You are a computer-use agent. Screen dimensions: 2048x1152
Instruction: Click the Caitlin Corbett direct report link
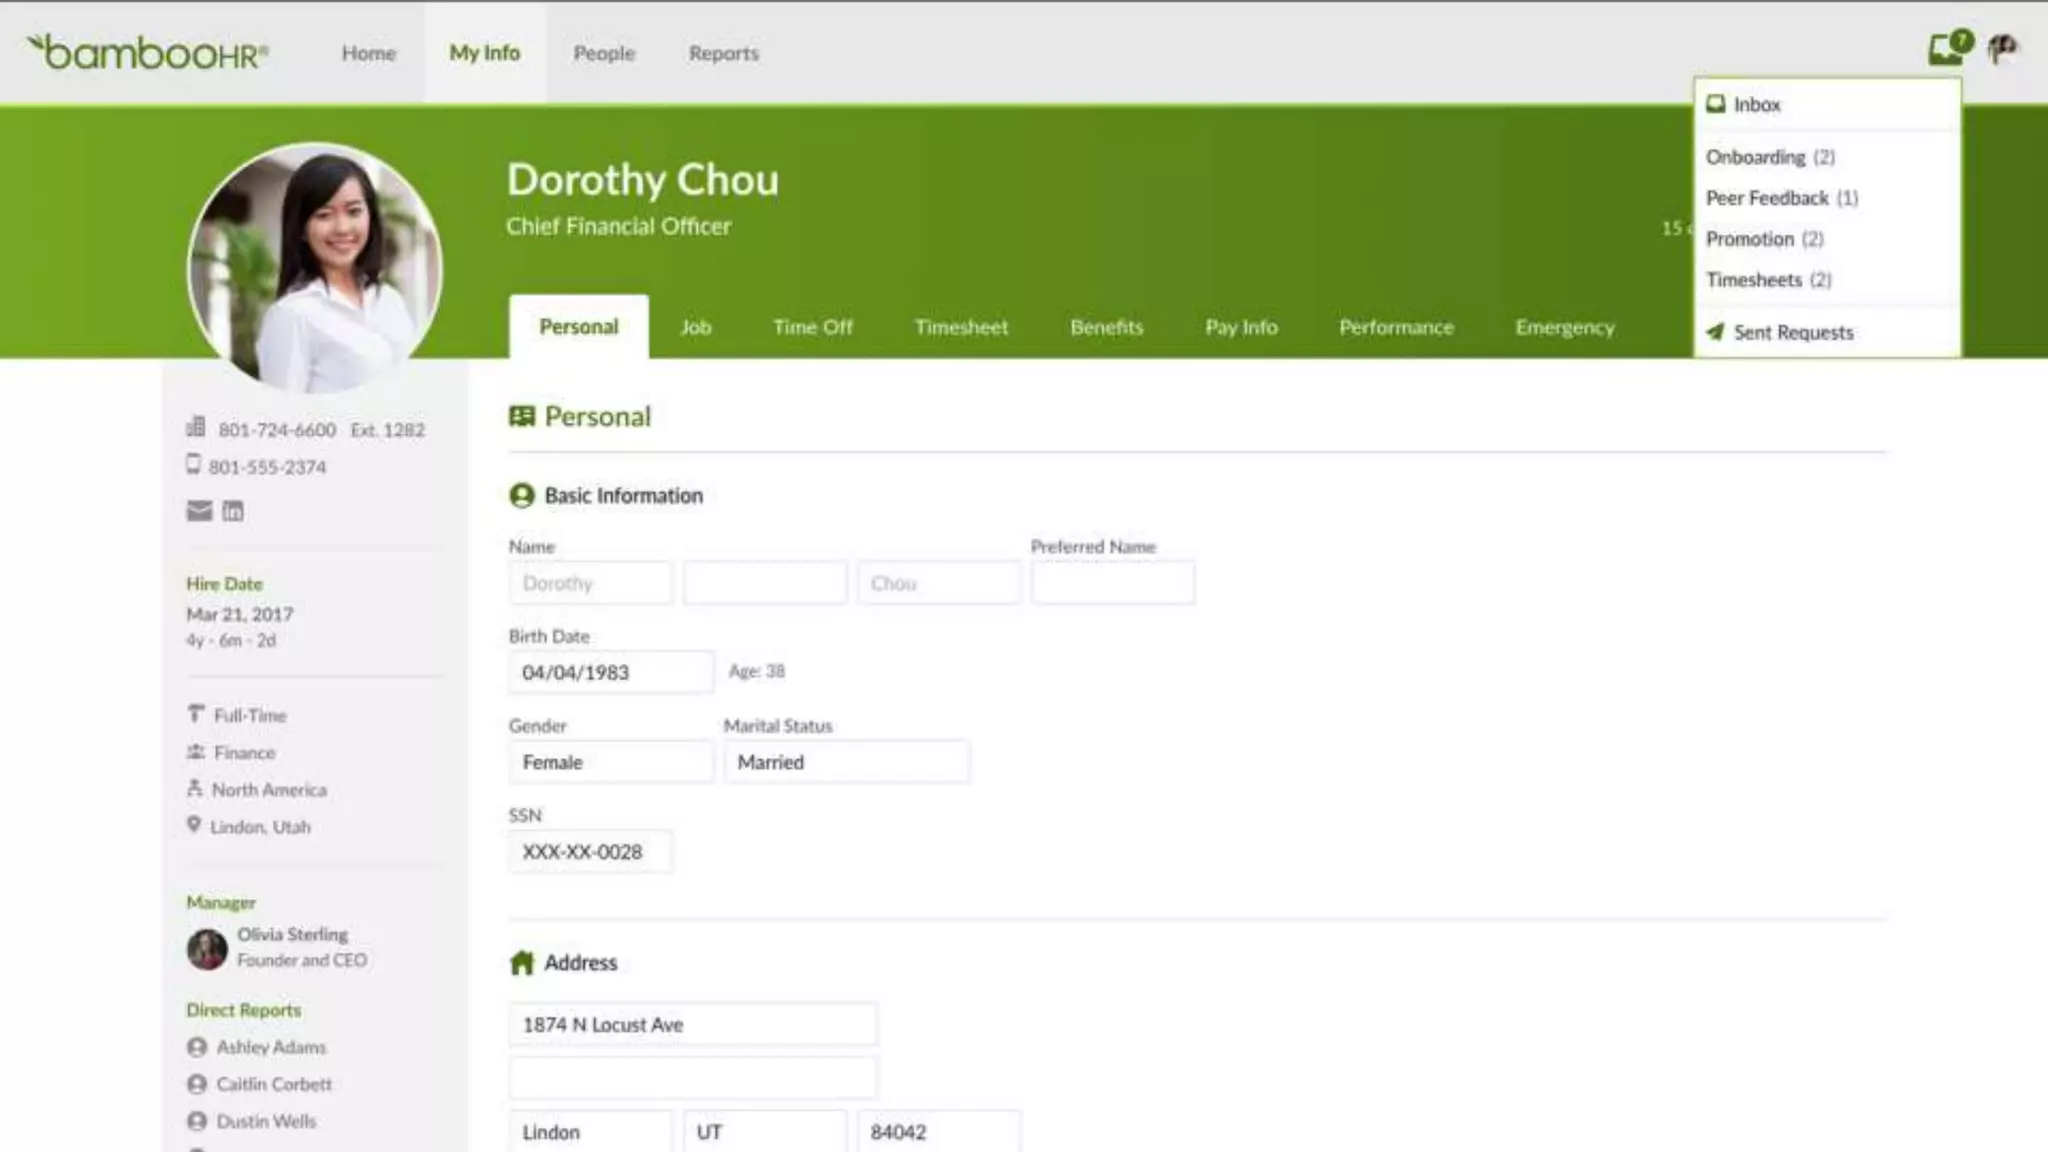coord(274,1084)
